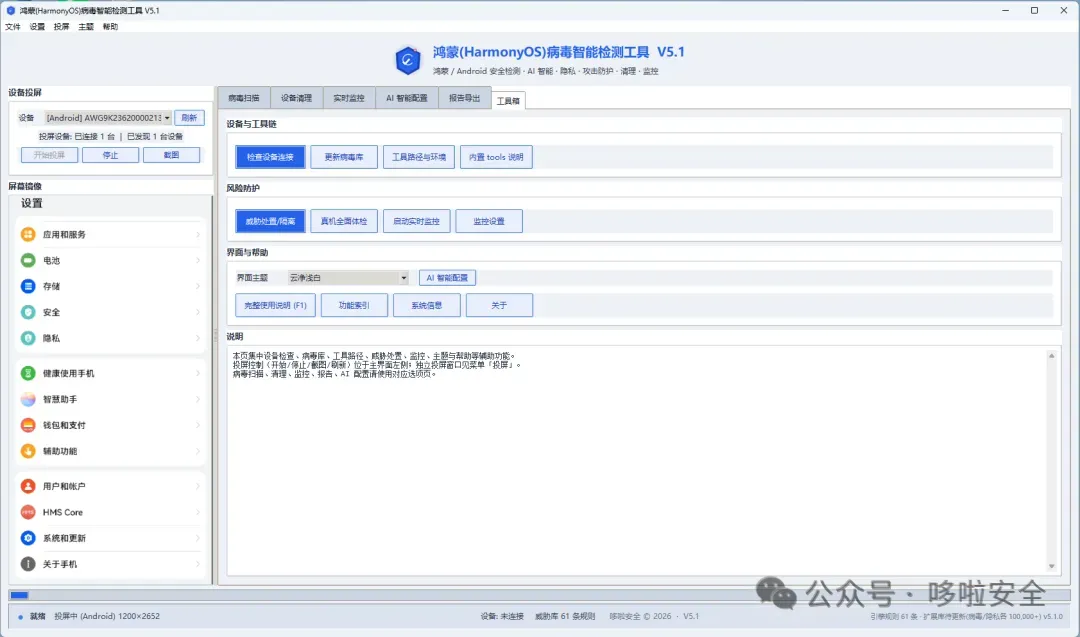Open the 帮助 menu
The image size is (1080, 637).
coord(110,27)
